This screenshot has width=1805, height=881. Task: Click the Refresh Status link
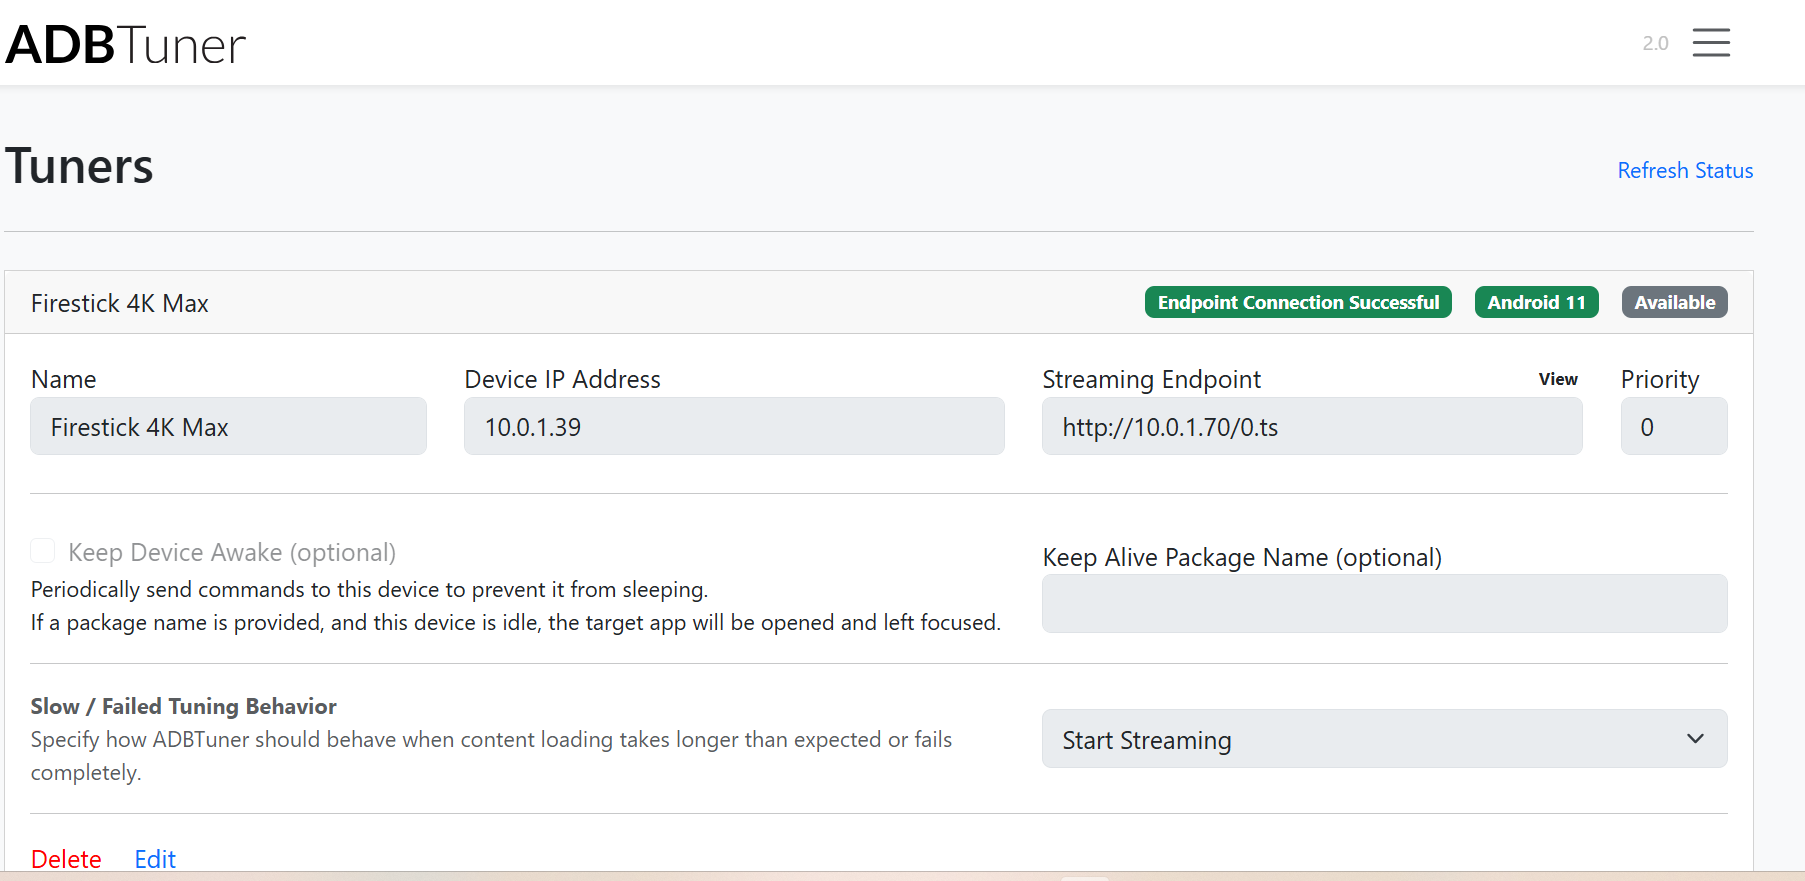1685,171
